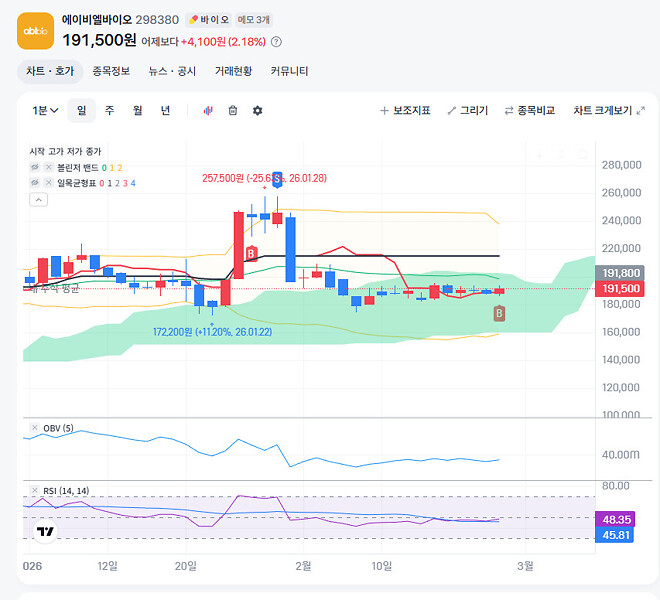
Task: Open the 거래현황 tab
Action: click(x=233, y=71)
